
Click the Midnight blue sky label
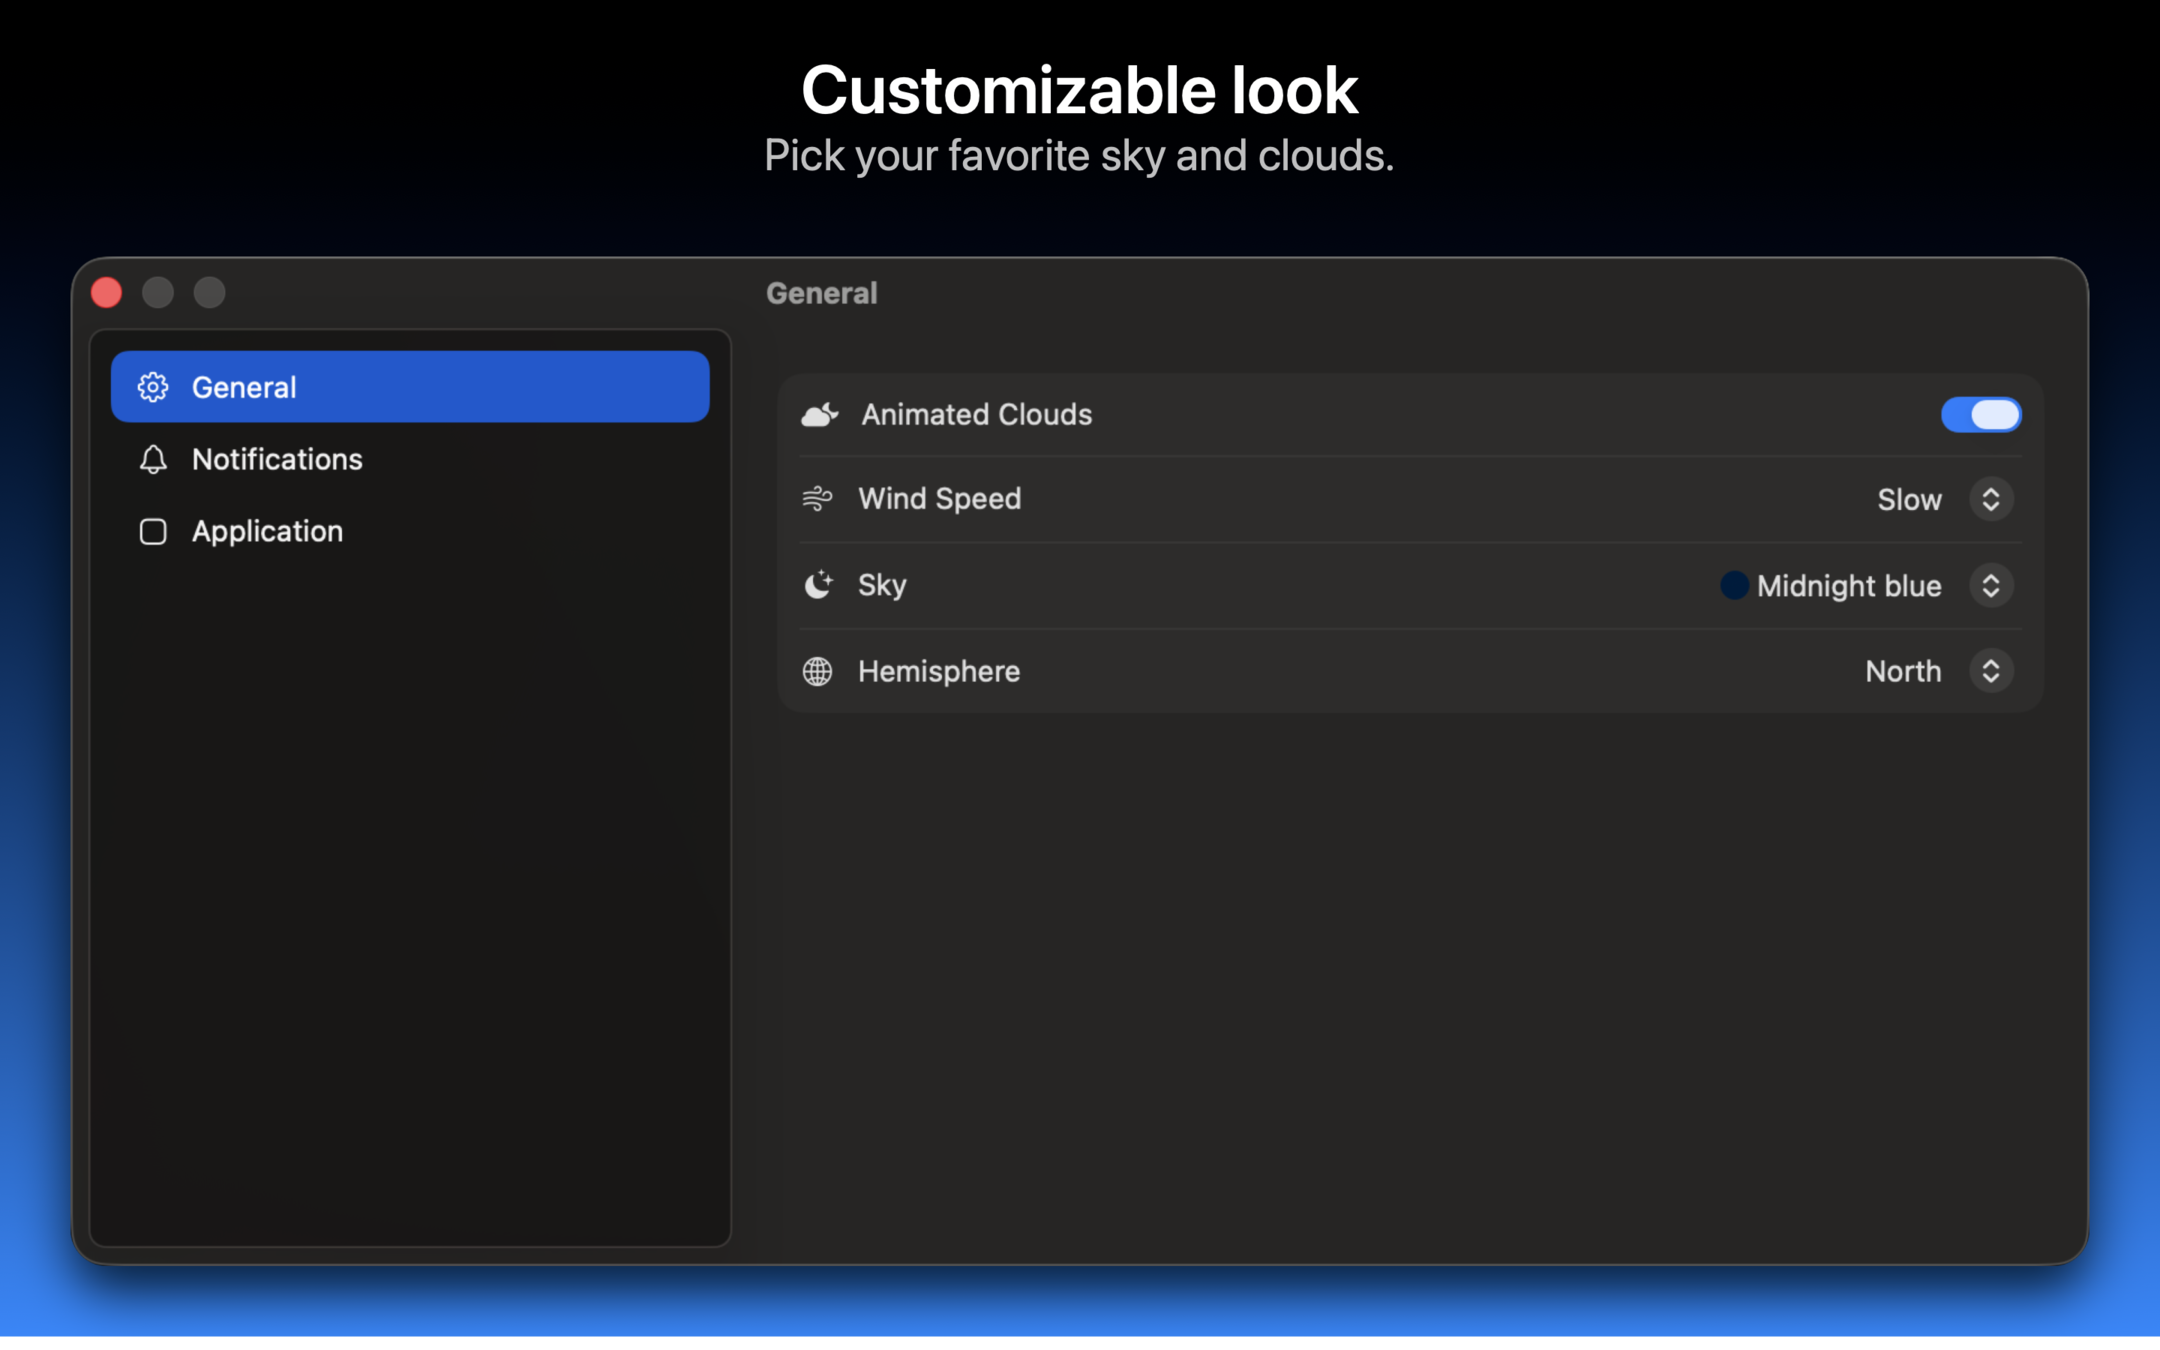(x=1848, y=585)
